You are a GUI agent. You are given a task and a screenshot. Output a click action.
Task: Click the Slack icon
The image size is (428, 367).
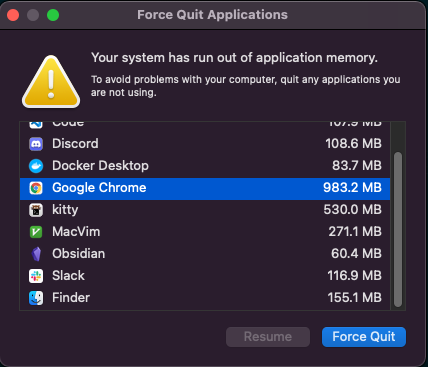[36, 276]
